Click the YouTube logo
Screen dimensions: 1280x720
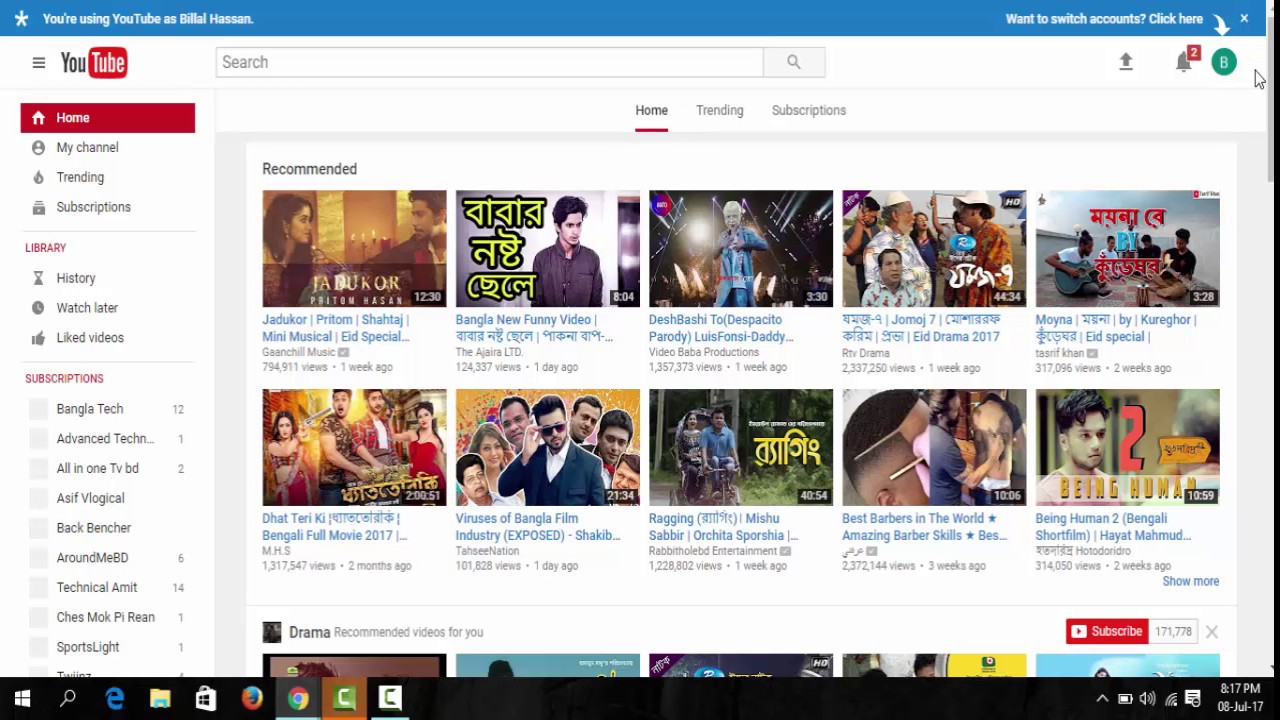92,62
